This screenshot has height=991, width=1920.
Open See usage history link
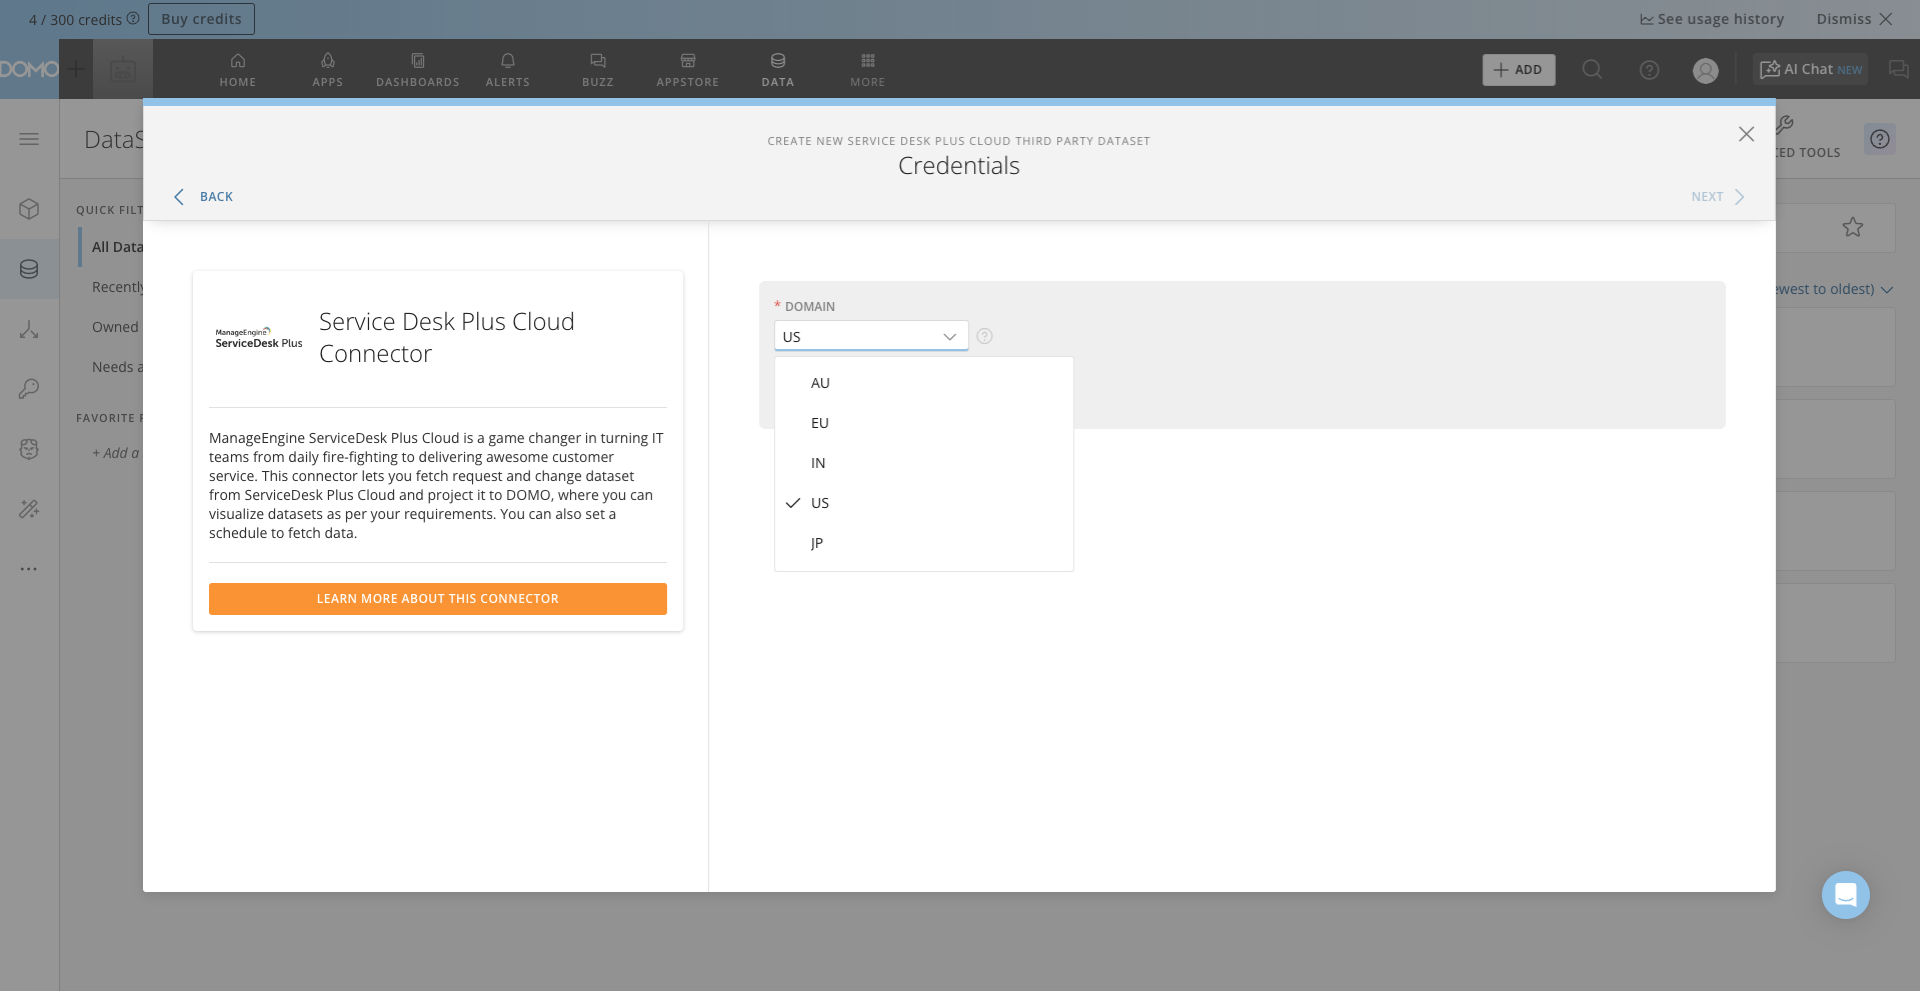pyautogui.click(x=1712, y=19)
